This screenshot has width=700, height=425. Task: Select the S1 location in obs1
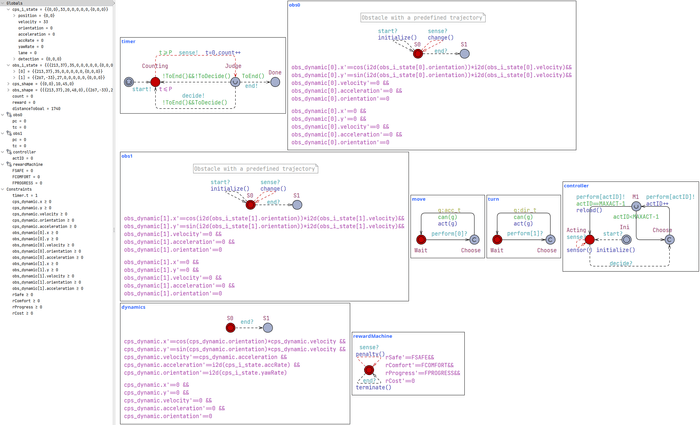tap(297, 205)
